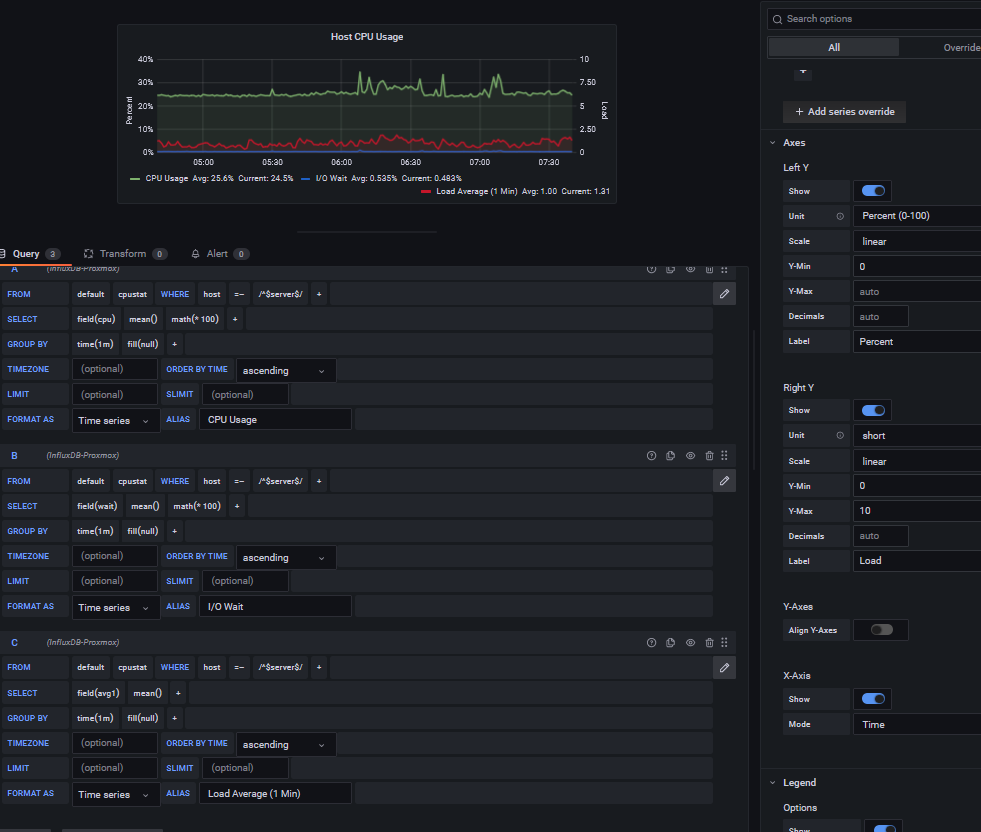Click the reorder handle of query C

point(724,642)
